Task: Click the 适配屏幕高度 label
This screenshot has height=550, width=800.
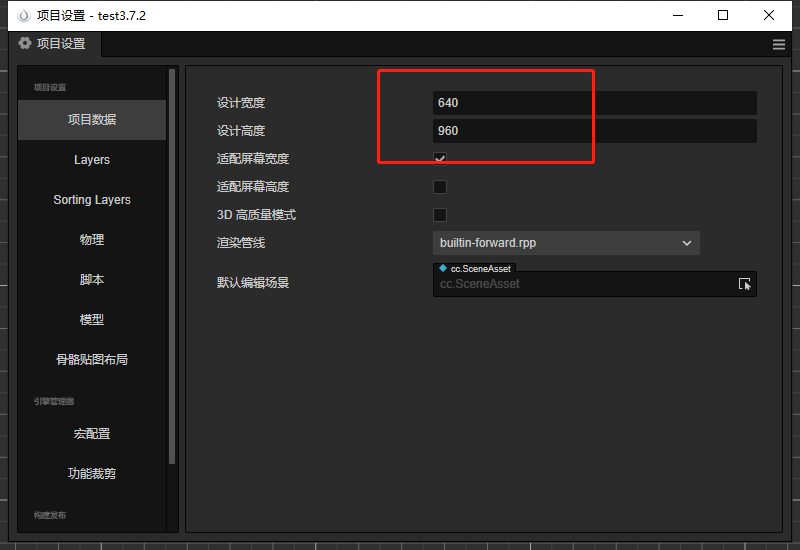Action: click(253, 187)
